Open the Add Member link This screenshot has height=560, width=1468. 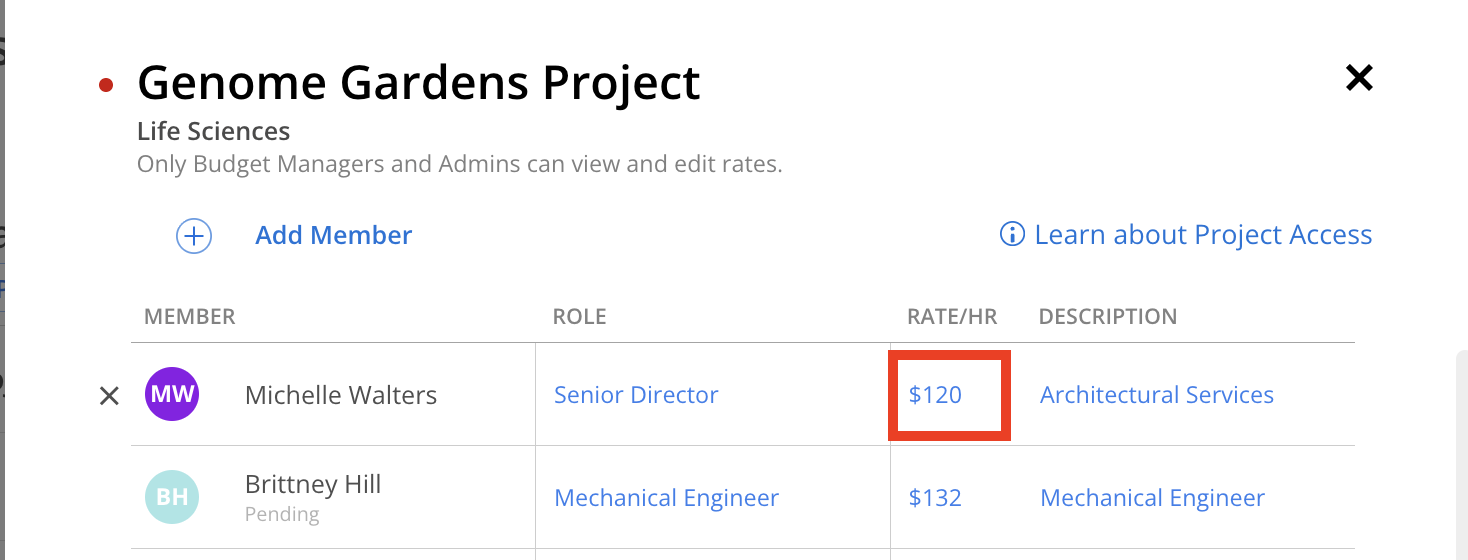point(333,236)
